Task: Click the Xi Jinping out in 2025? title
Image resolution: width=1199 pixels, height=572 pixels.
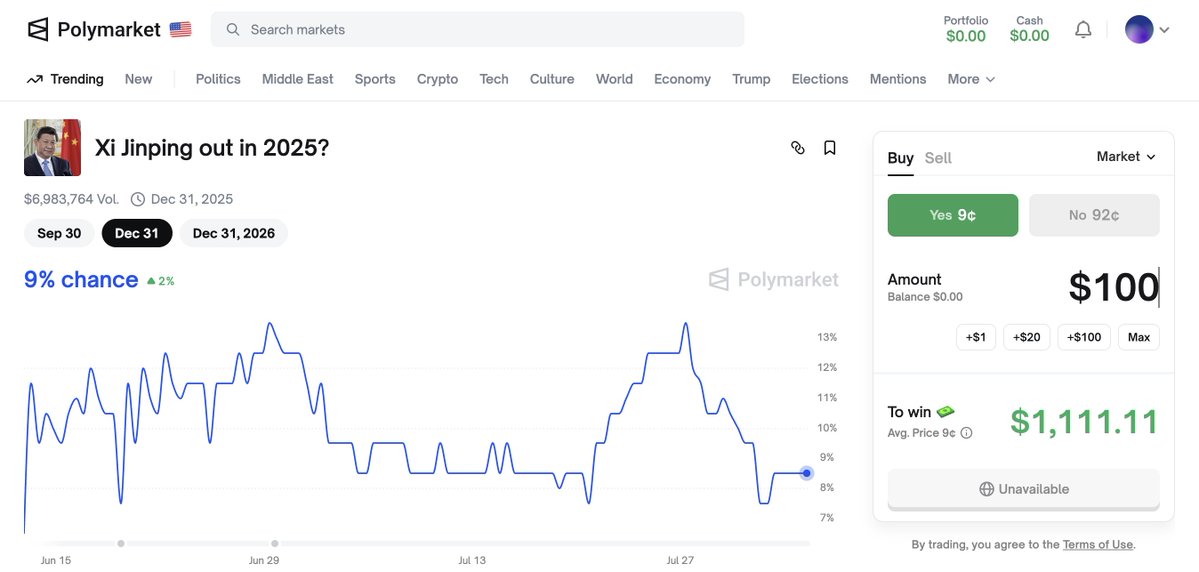Action: coord(212,148)
